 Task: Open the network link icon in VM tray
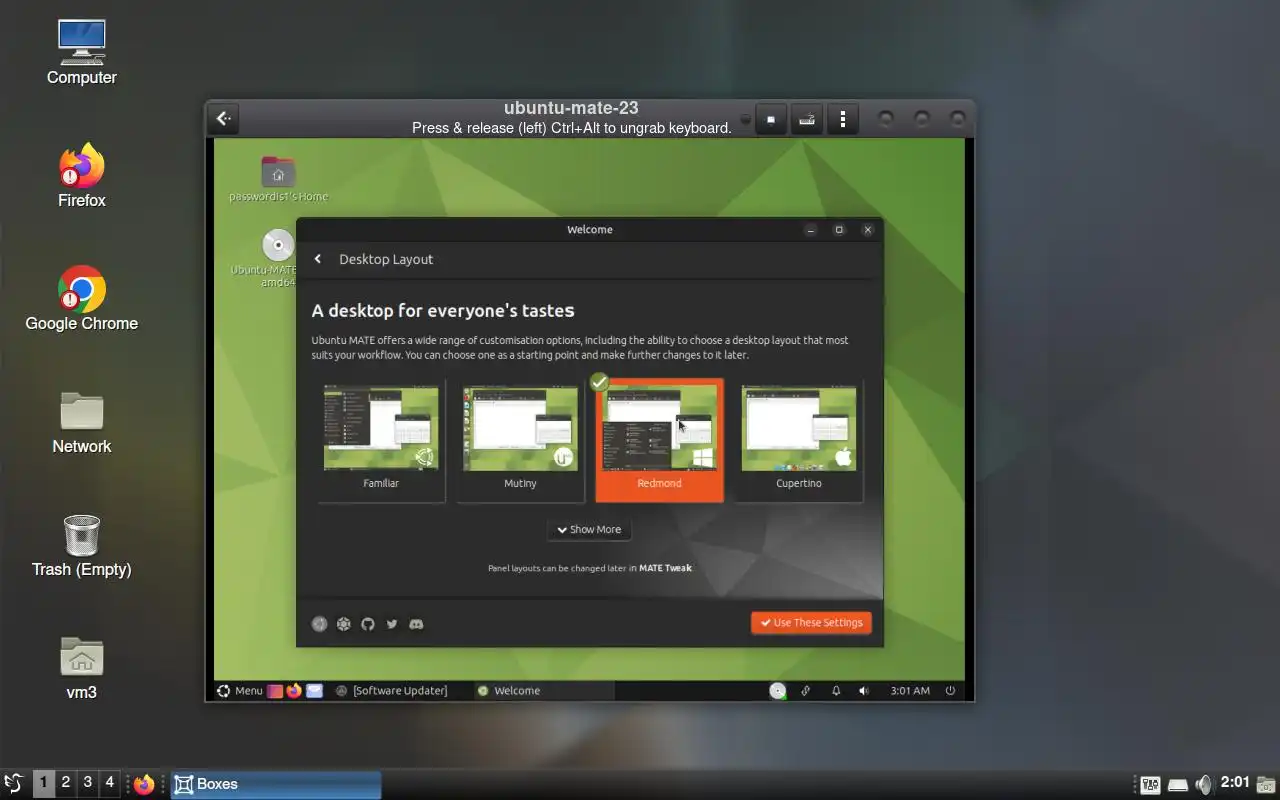(806, 691)
